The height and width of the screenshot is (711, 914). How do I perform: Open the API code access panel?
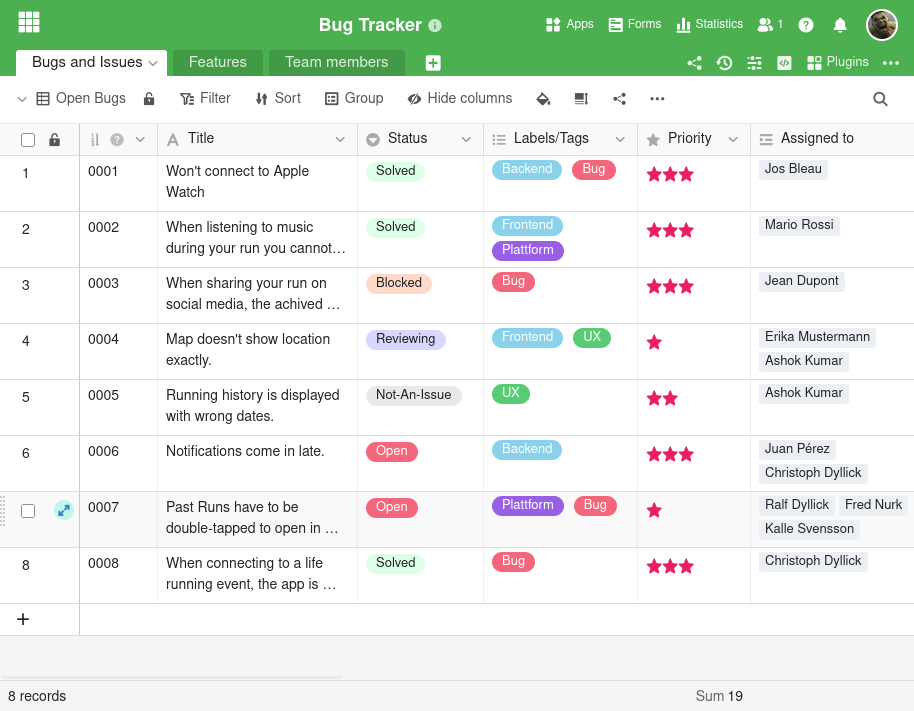point(783,62)
